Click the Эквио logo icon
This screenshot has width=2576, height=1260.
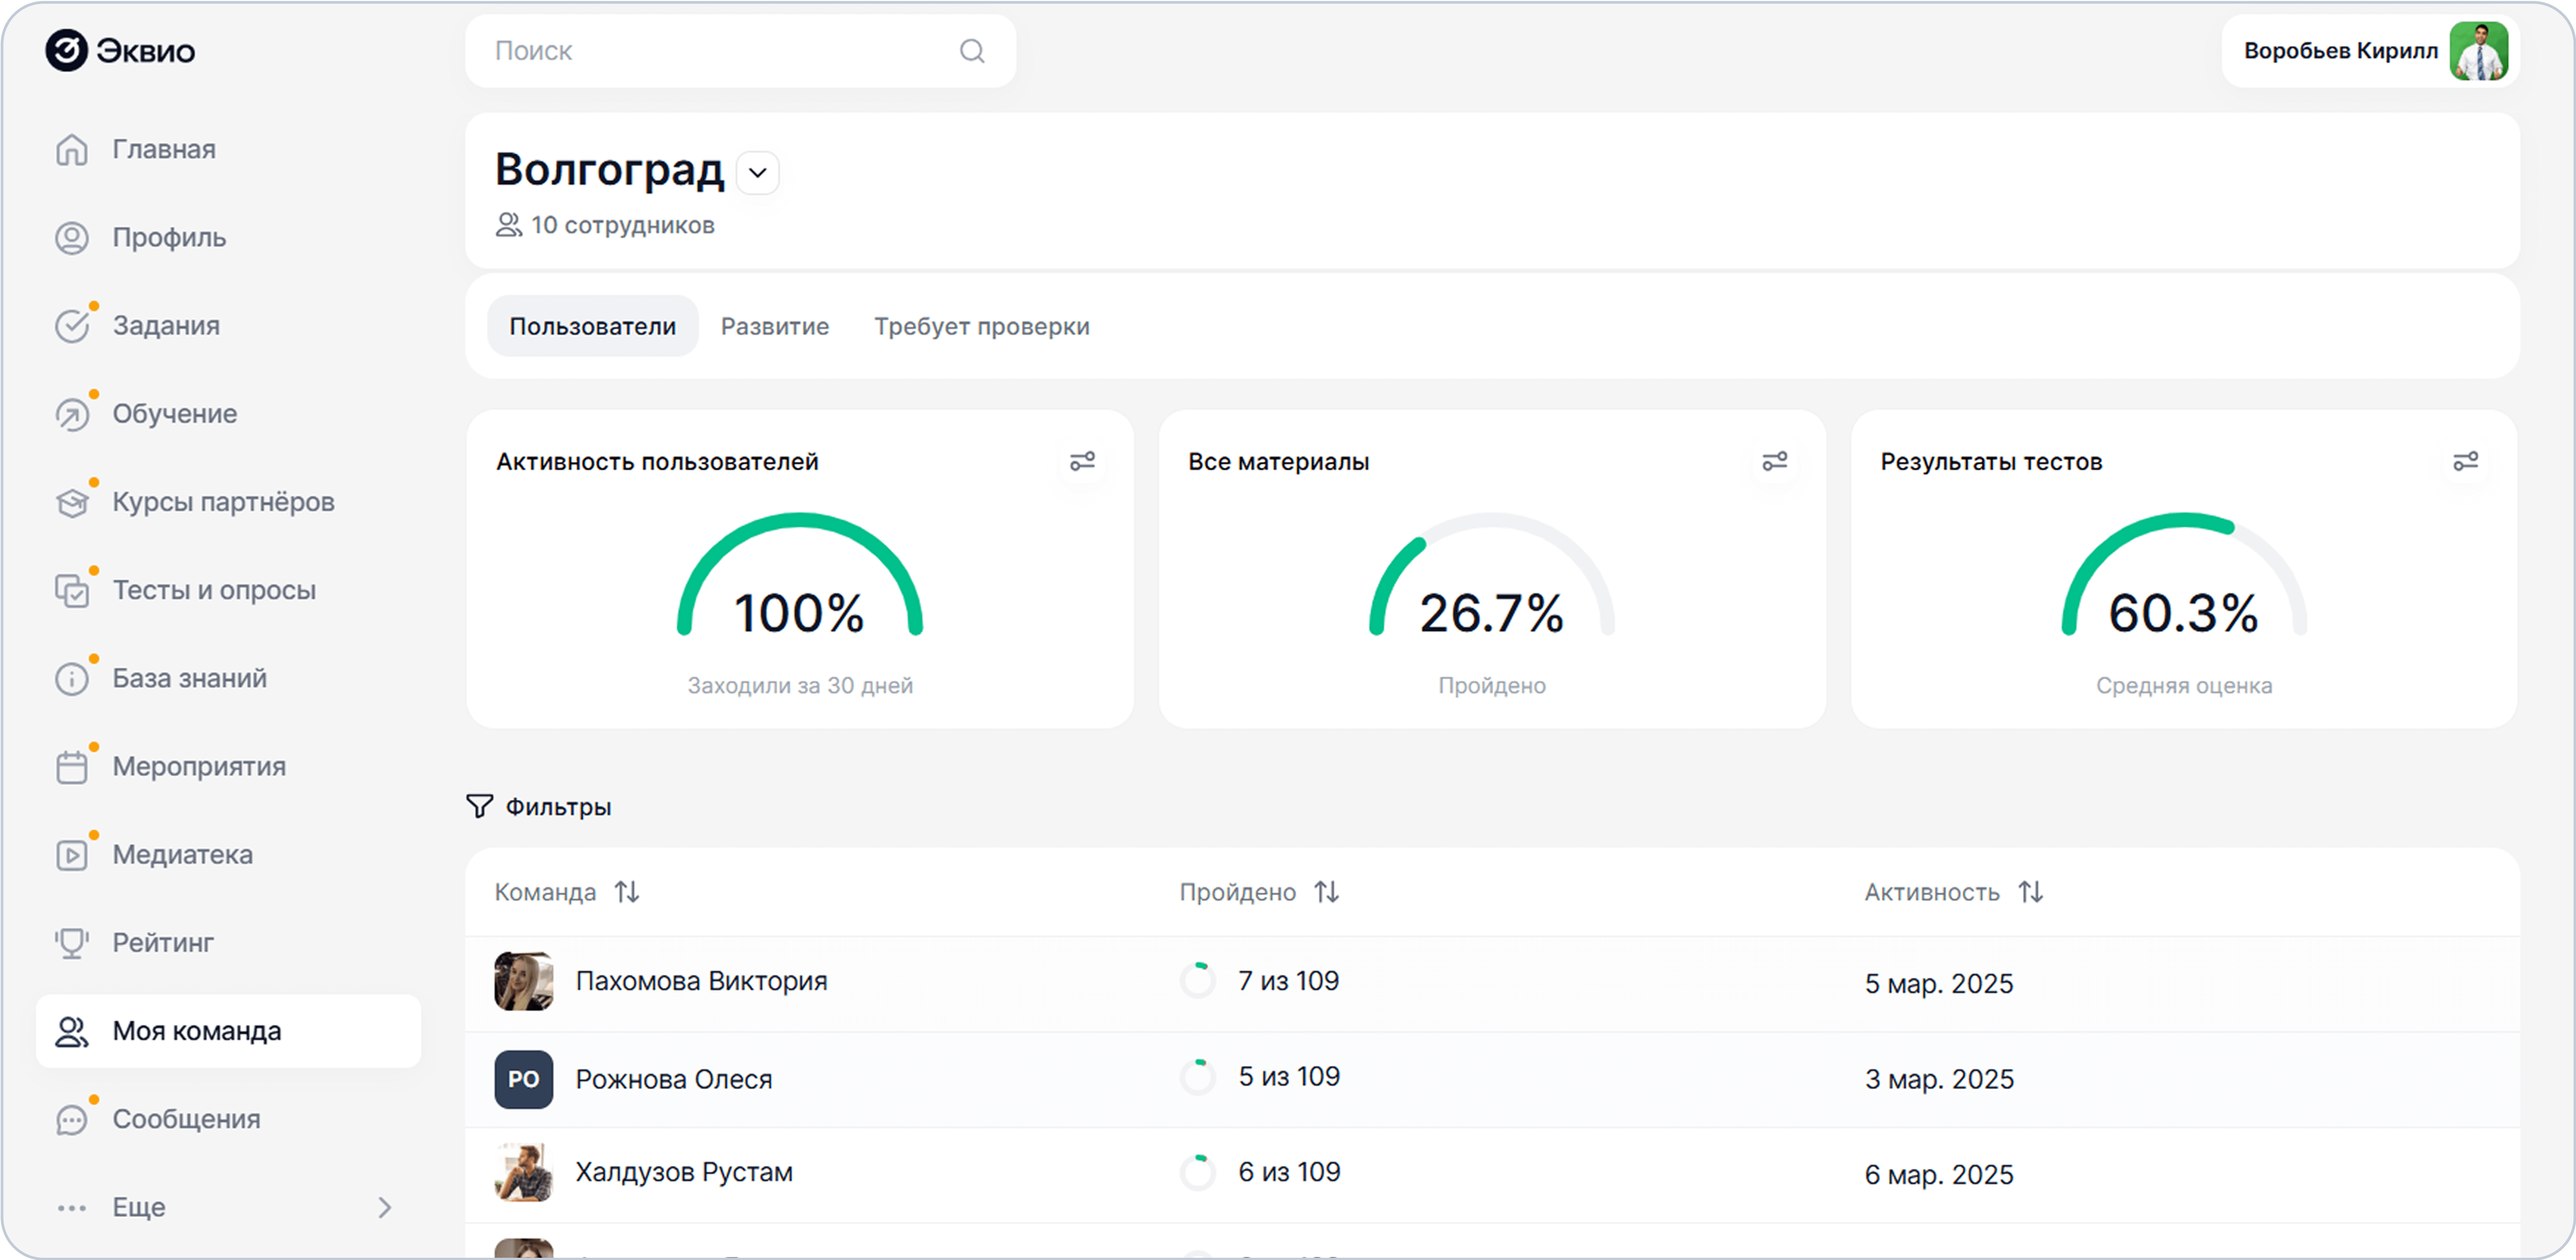click(x=67, y=50)
